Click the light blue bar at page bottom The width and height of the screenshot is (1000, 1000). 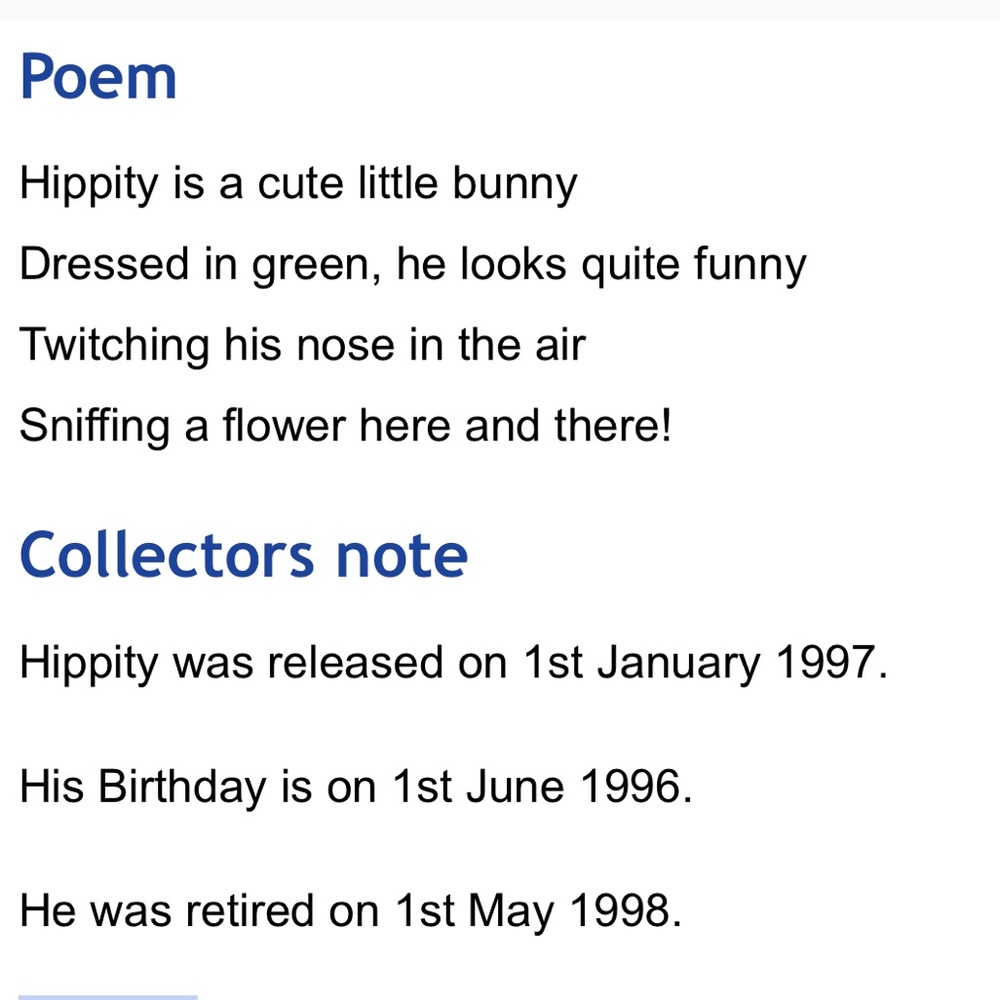(x=108, y=997)
